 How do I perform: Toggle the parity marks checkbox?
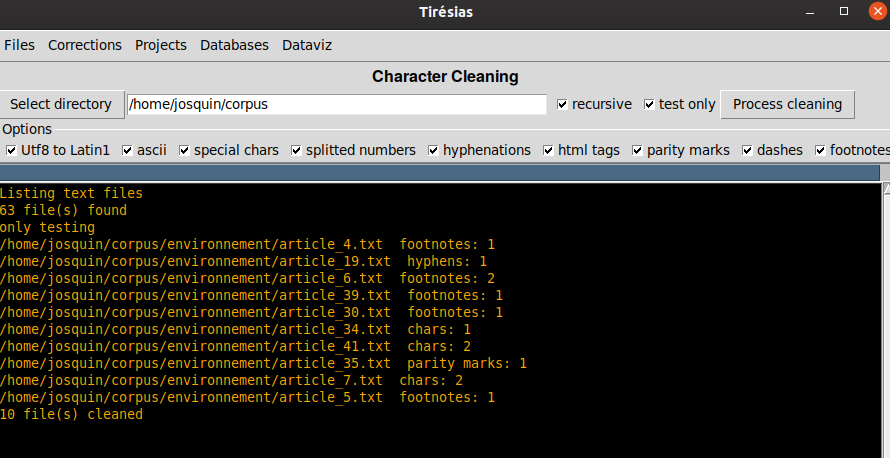coord(637,150)
